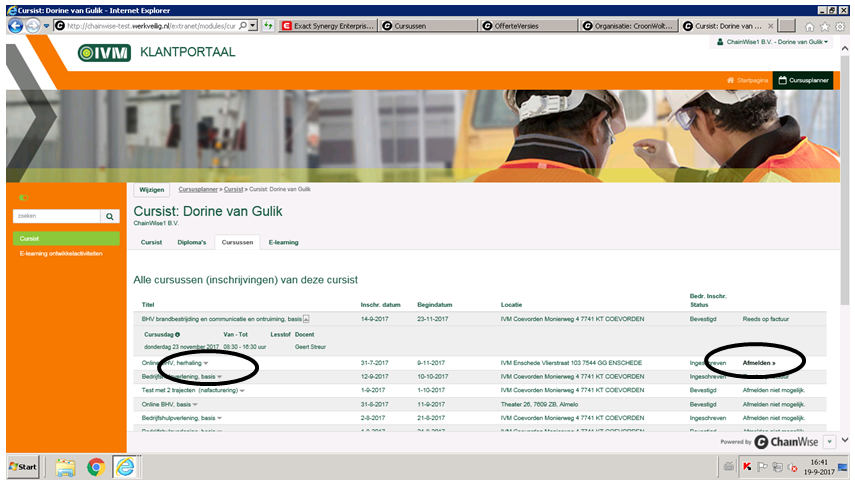855x484 pixels.
Task: Open IE Tools gear icon
Action: [x=840, y=27]
